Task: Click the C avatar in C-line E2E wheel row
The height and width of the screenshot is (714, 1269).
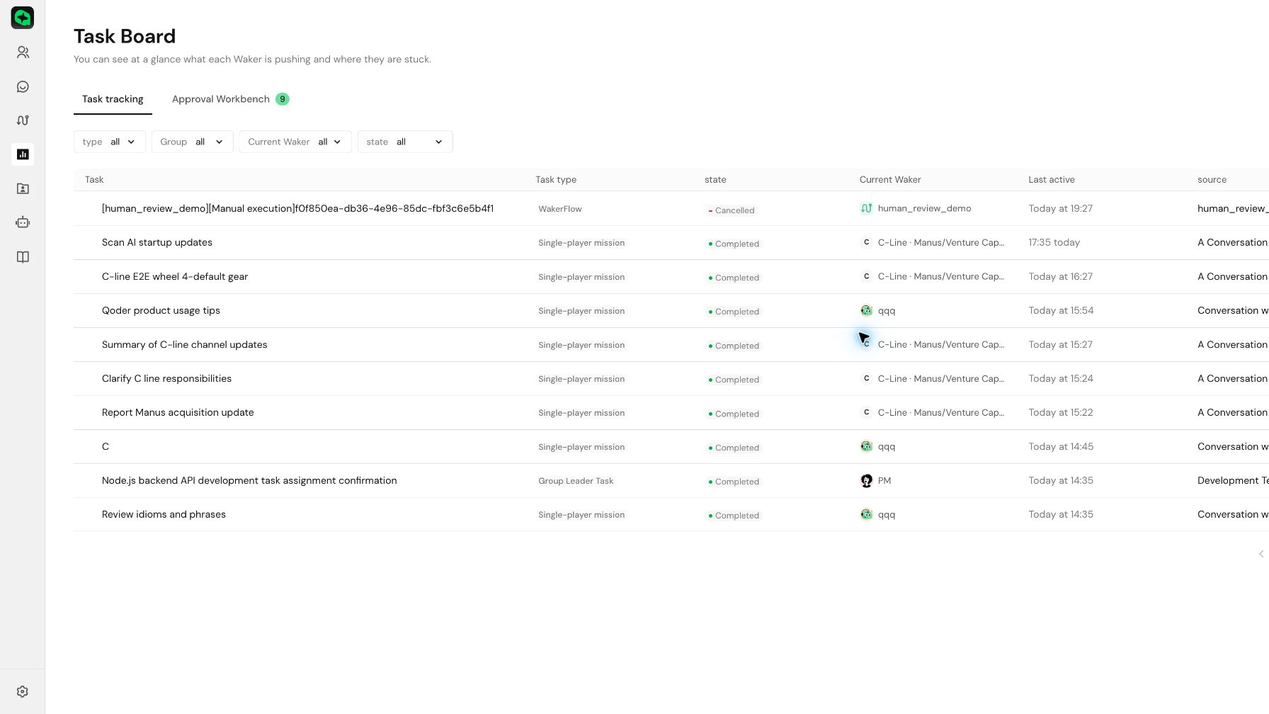Action: [866, 277]
